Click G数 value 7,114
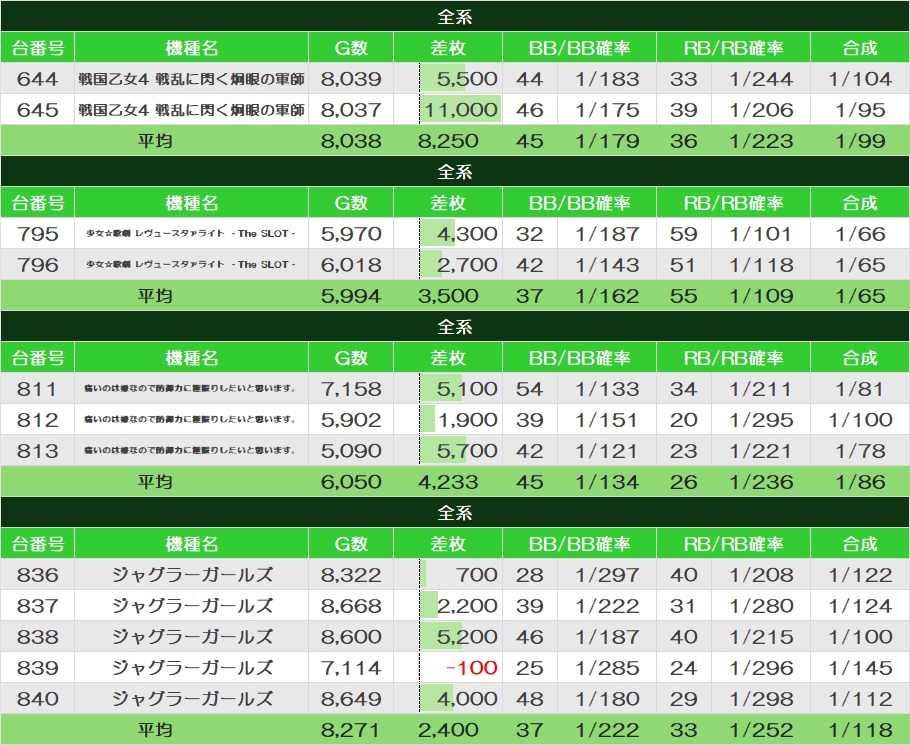The image size is (910, 745). click(x=351, y=668)
